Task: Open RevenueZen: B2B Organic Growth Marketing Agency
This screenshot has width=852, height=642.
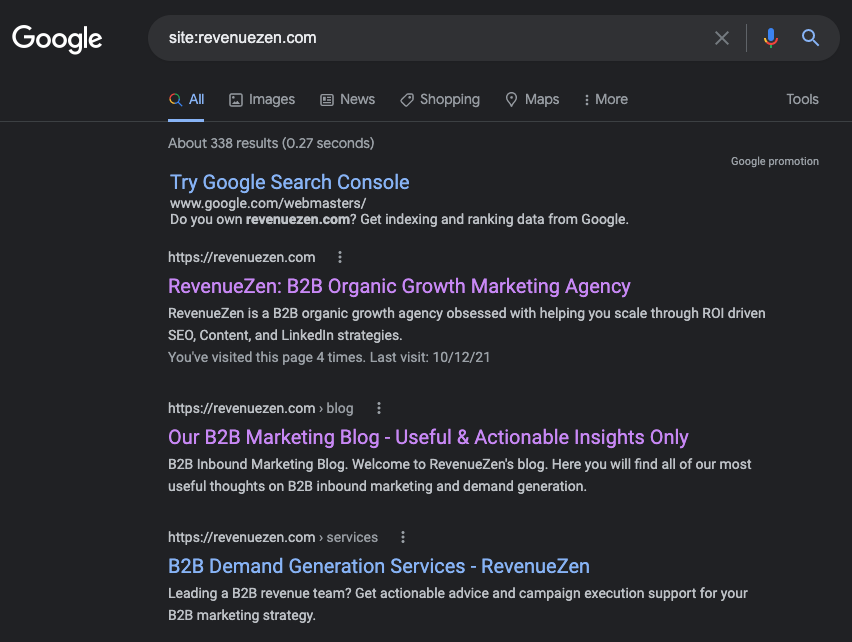Action: 399,286
